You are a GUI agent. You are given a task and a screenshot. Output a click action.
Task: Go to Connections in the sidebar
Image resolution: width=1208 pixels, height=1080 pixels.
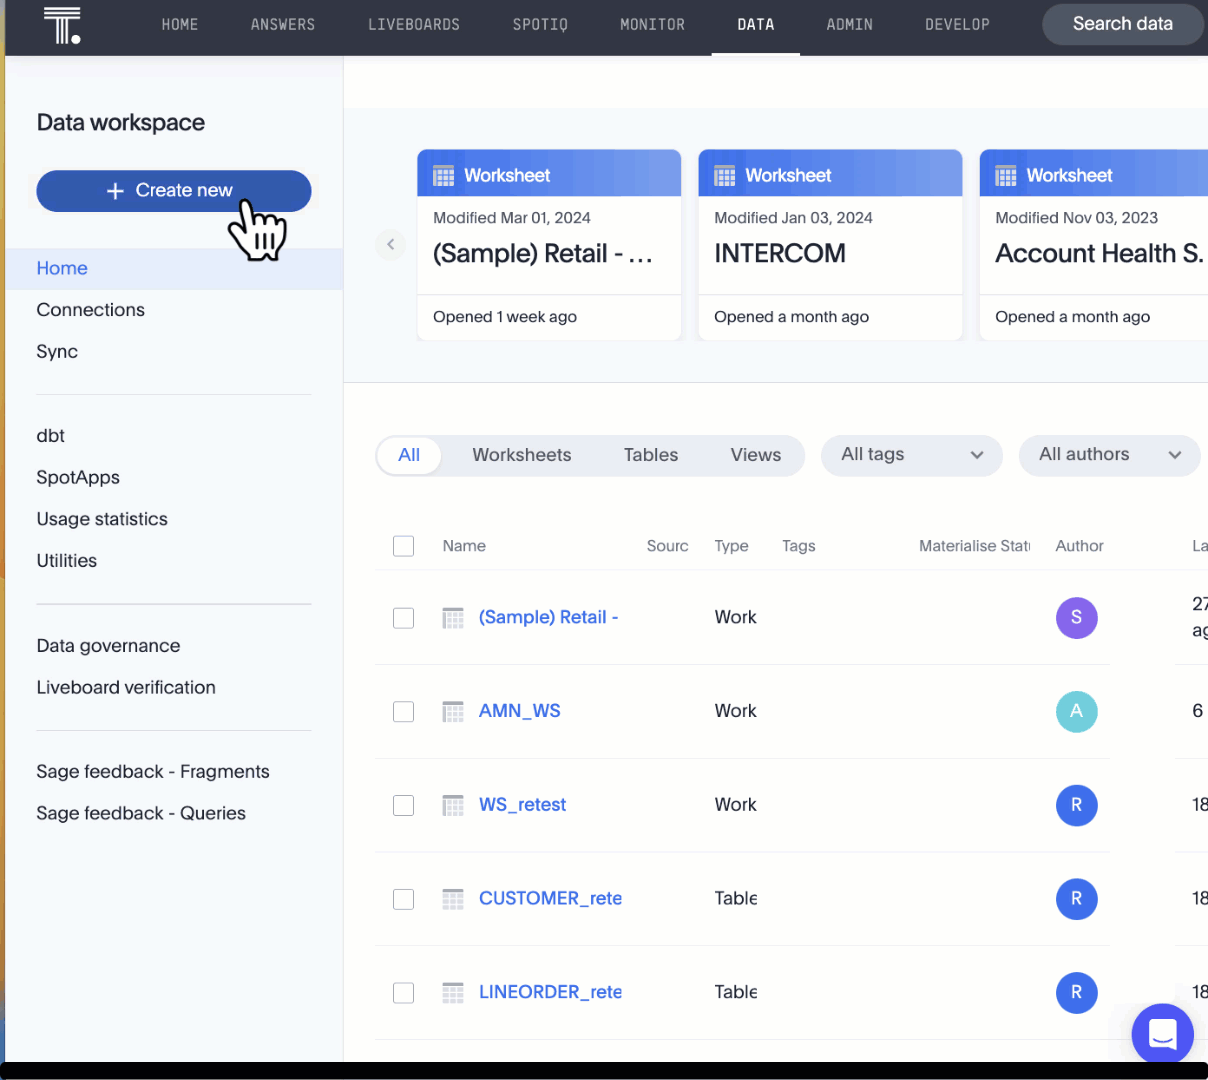click(x=91, y=310)
